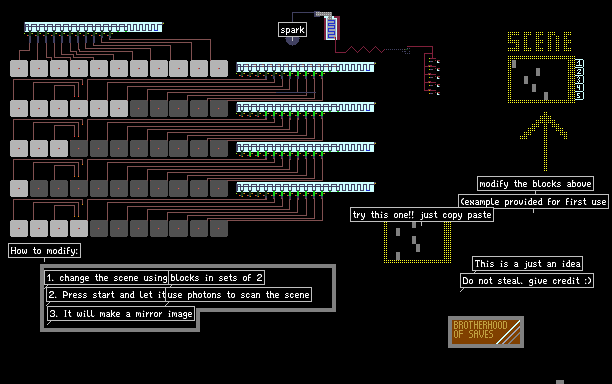The image size is (612, 384).
Task: Select row number 3 beside scene
Action: 579,79
